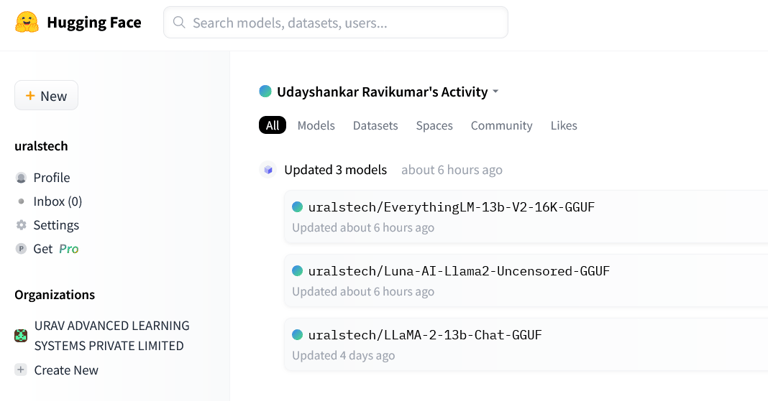Click avatar icon on LLaMA-2-13b-Chat card

[x=297, y=335]
